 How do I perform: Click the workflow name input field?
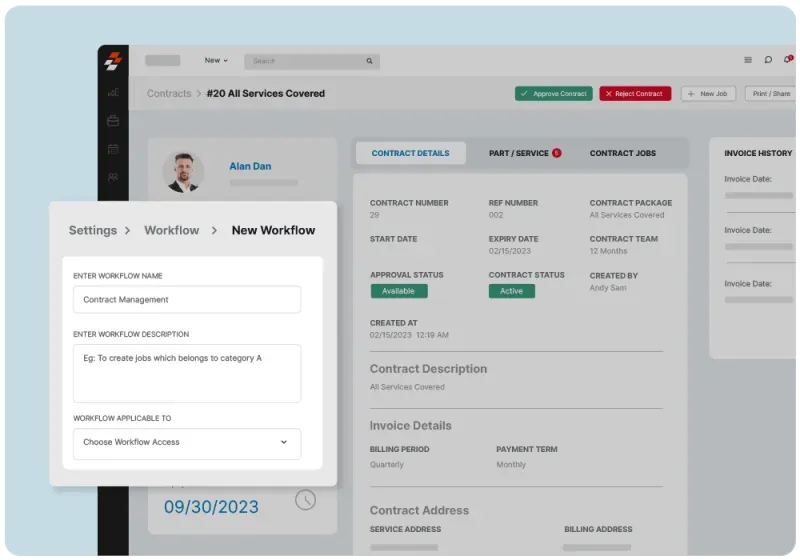pos(187,300)
